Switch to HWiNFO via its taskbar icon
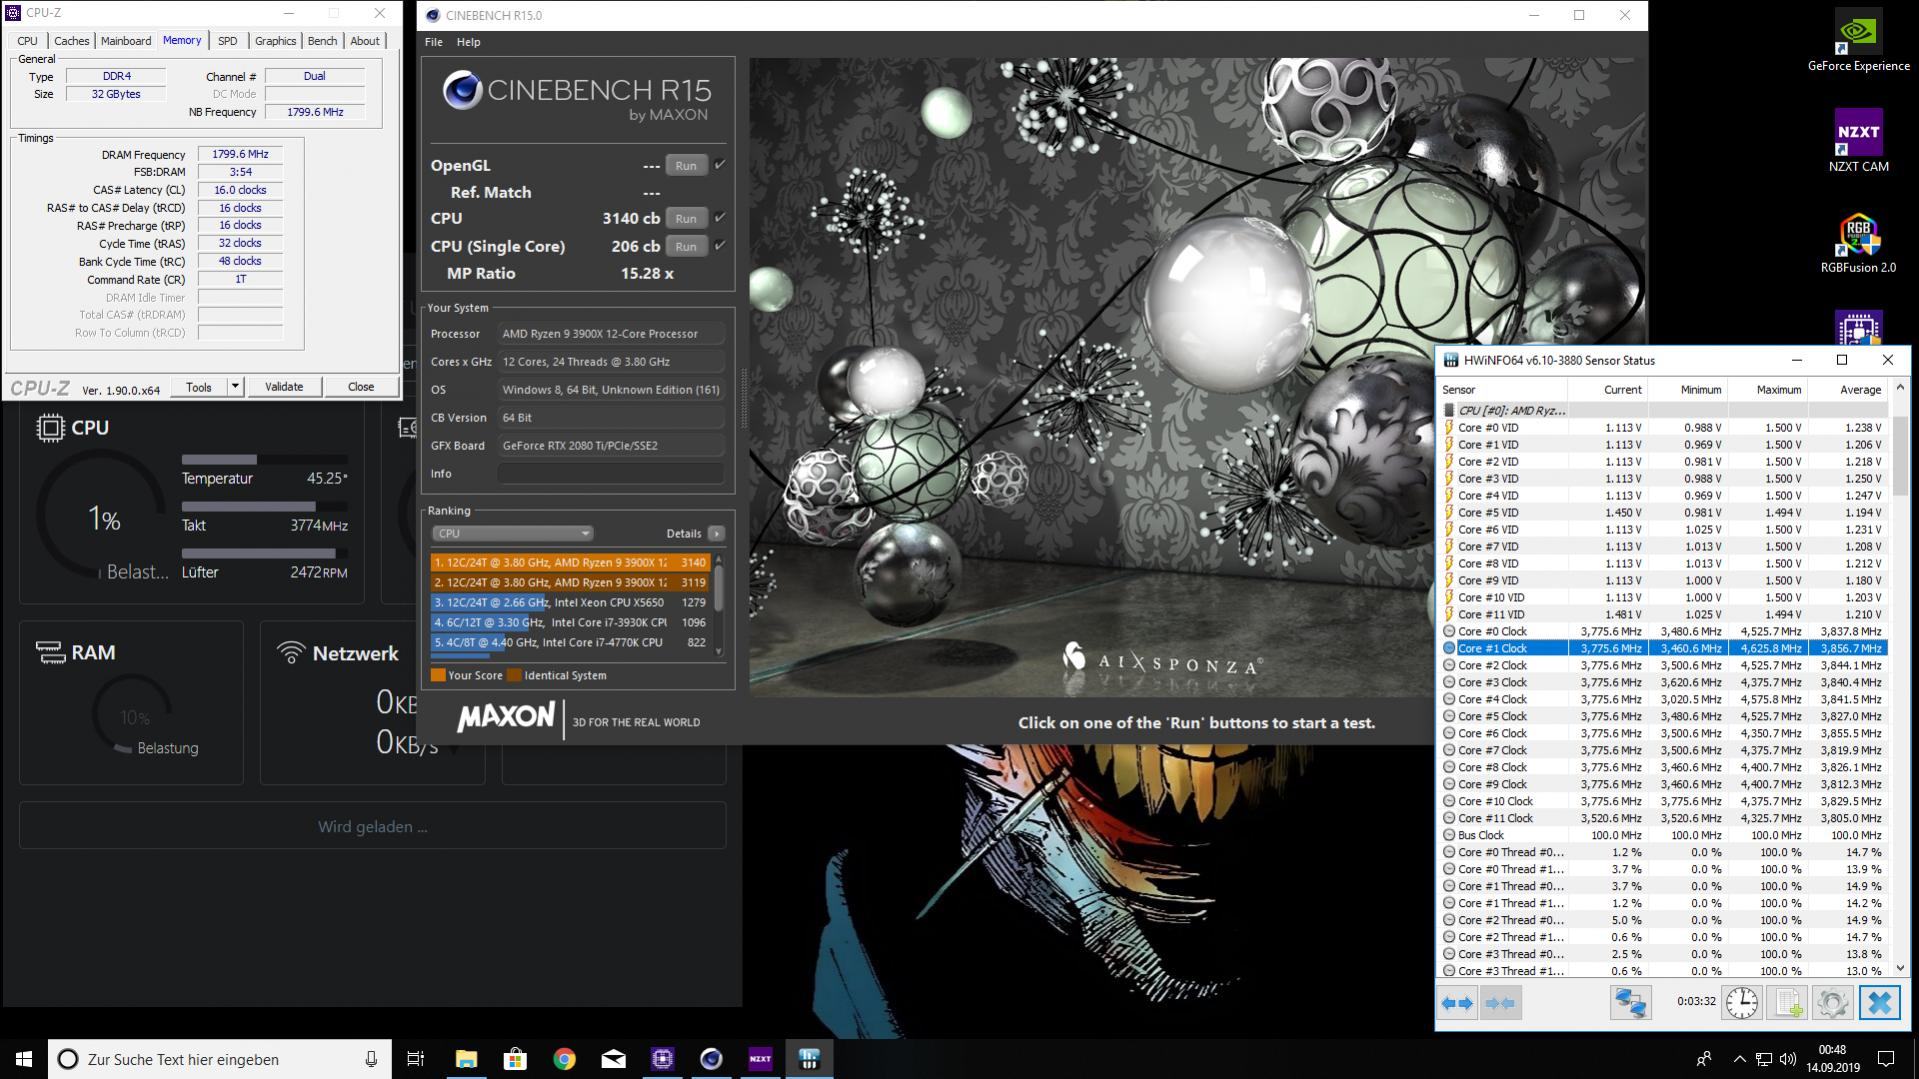Image resolution: width=1919 pixels, height=1079 pixels. click(x=809, y=1059)
